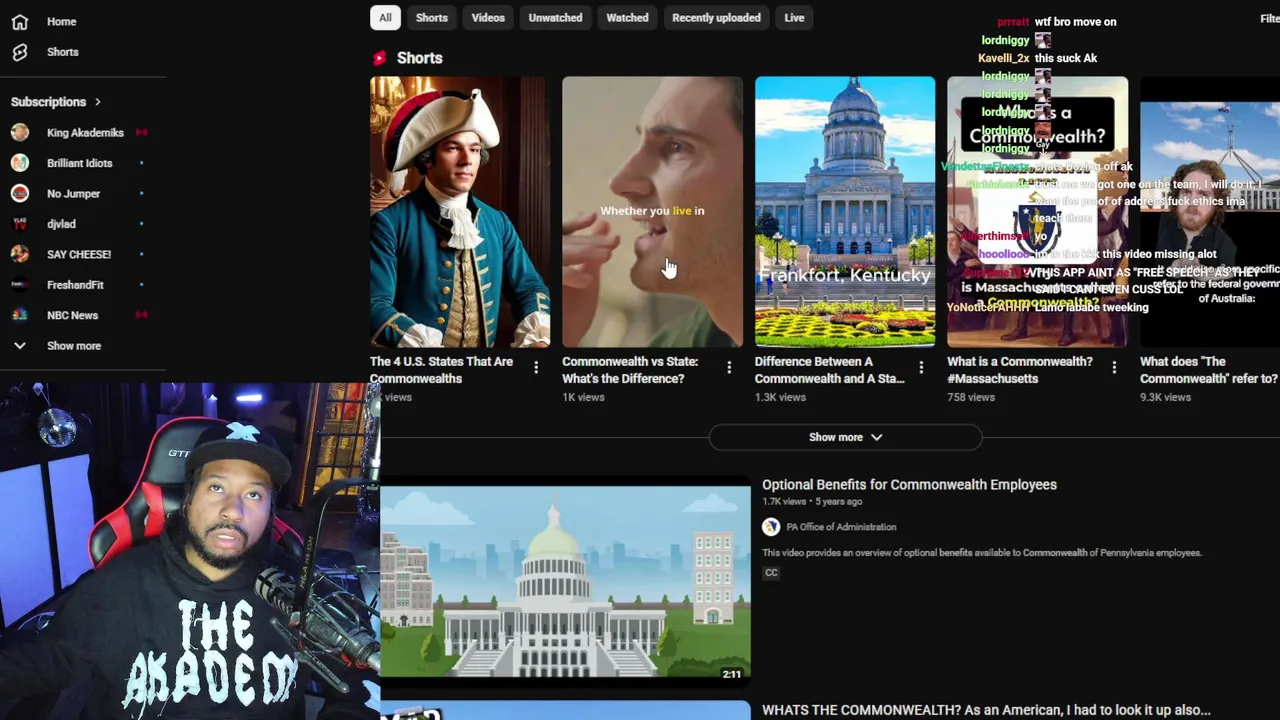Select the Shorts filter chip
The height and width of the screenshot is (720, 1280).
[x=432, y=17]
